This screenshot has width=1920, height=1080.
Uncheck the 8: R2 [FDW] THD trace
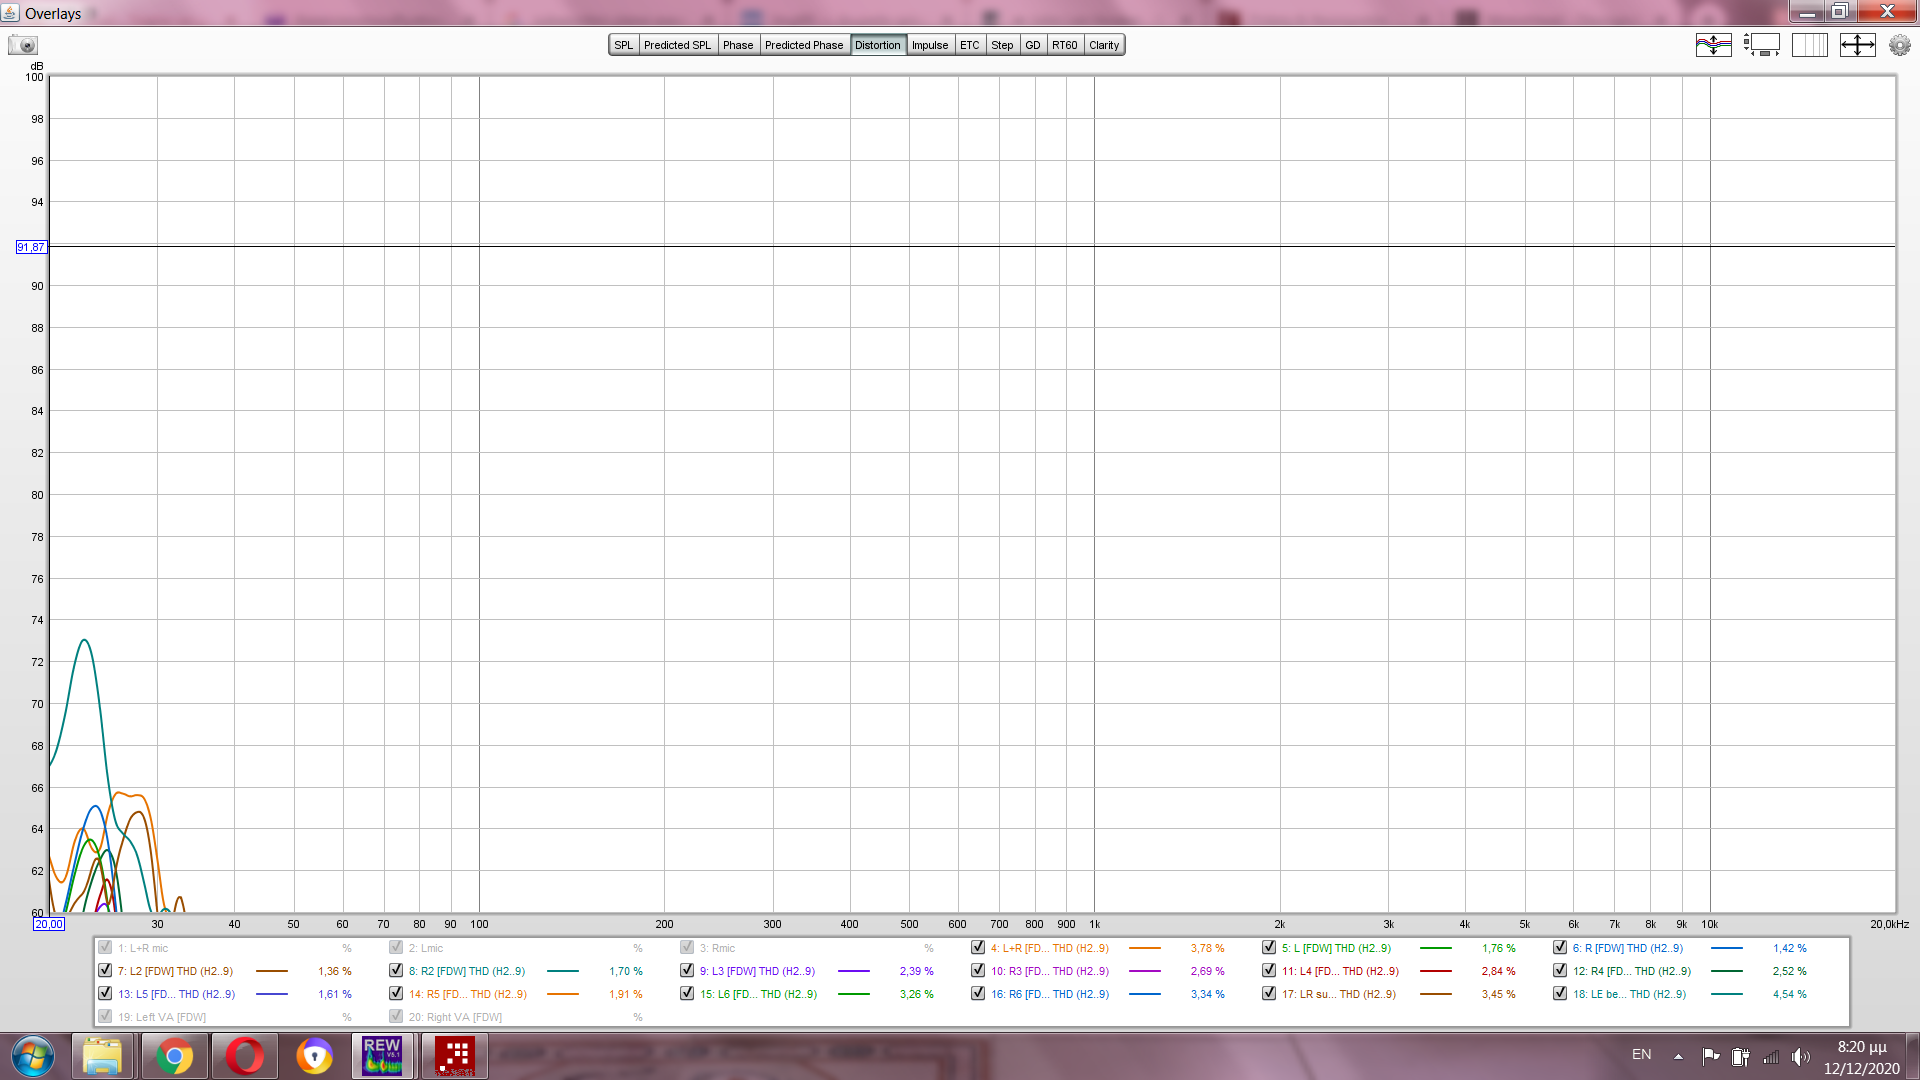[396, 970]
